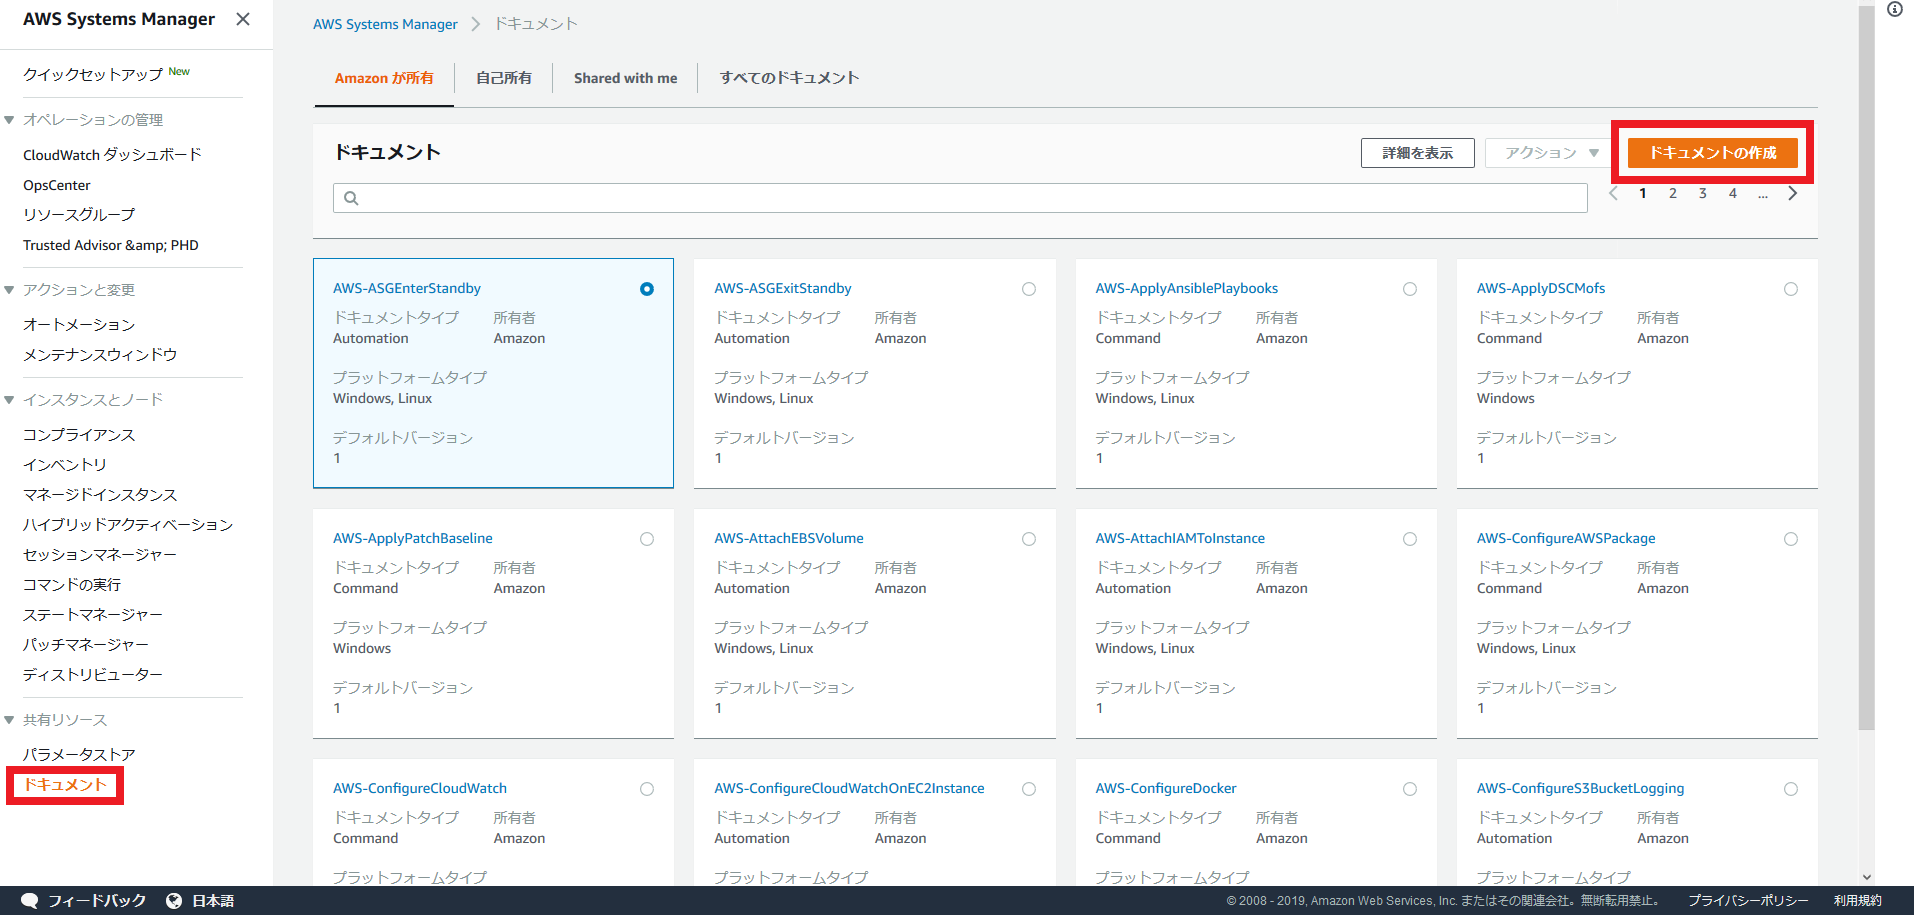
Task: Open プライバシーポリシー footer link
Action: pos(1748,901)
